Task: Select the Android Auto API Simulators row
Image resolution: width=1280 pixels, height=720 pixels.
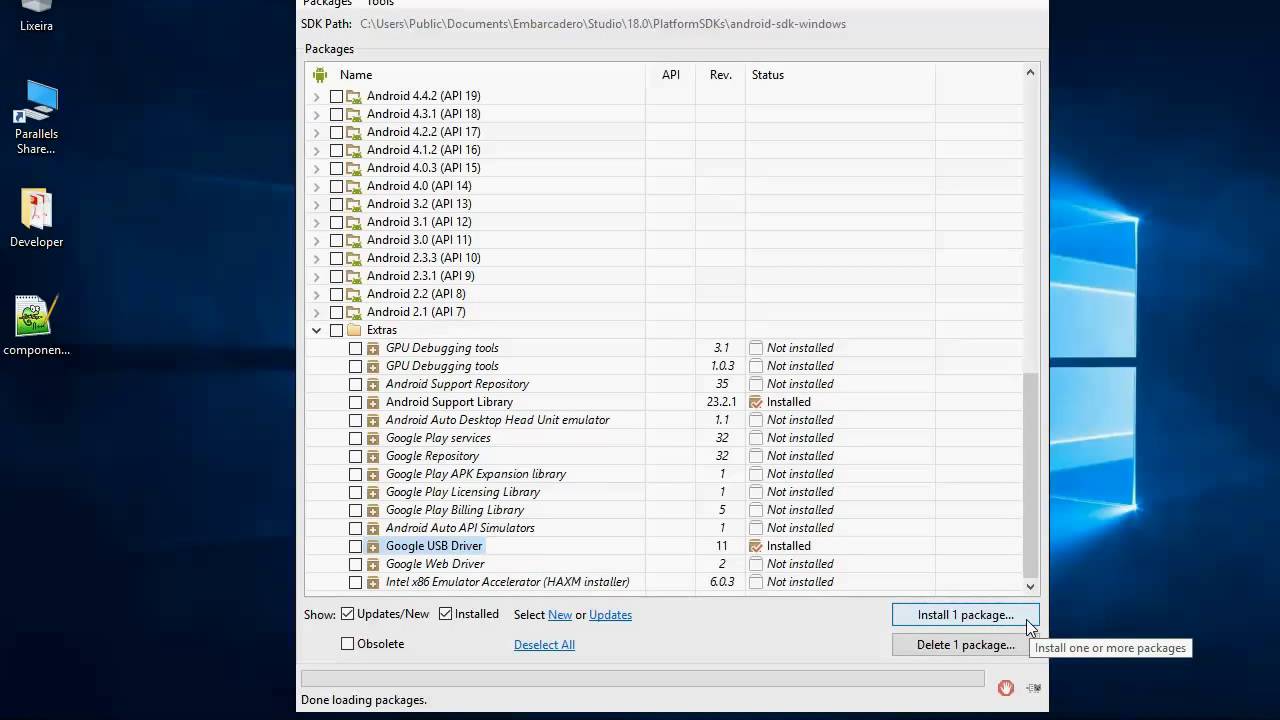Action: pos(664,528)
